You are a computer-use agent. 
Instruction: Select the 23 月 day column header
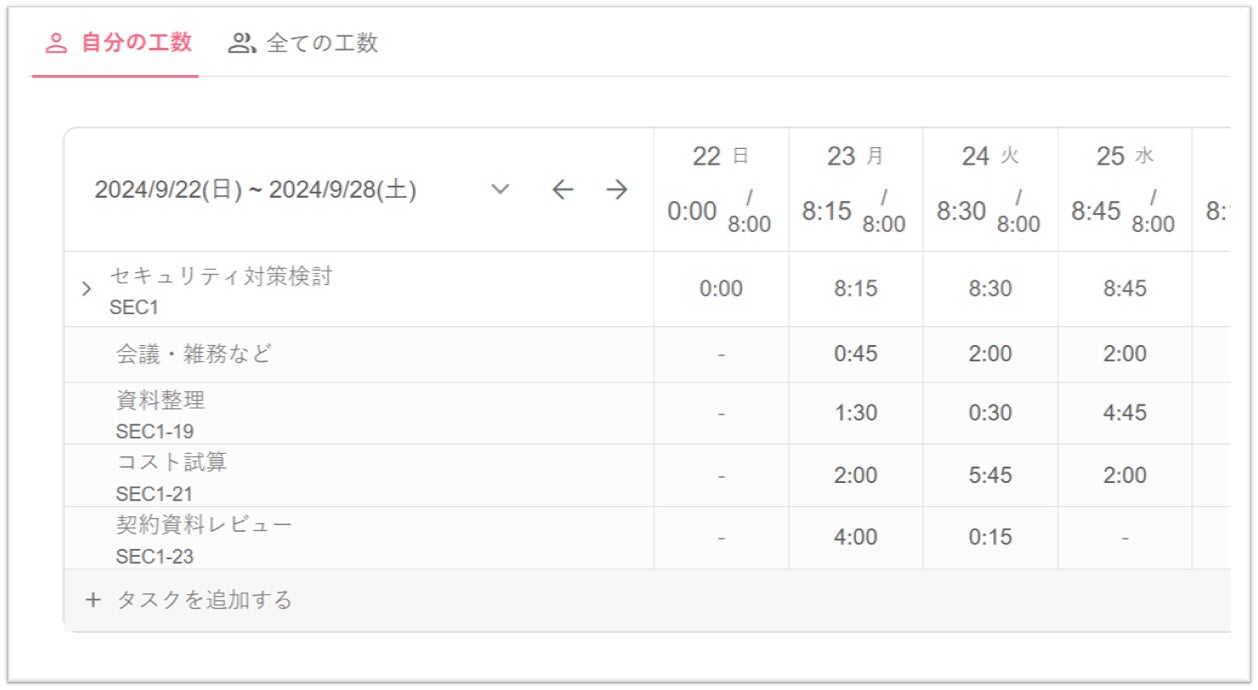855,157
